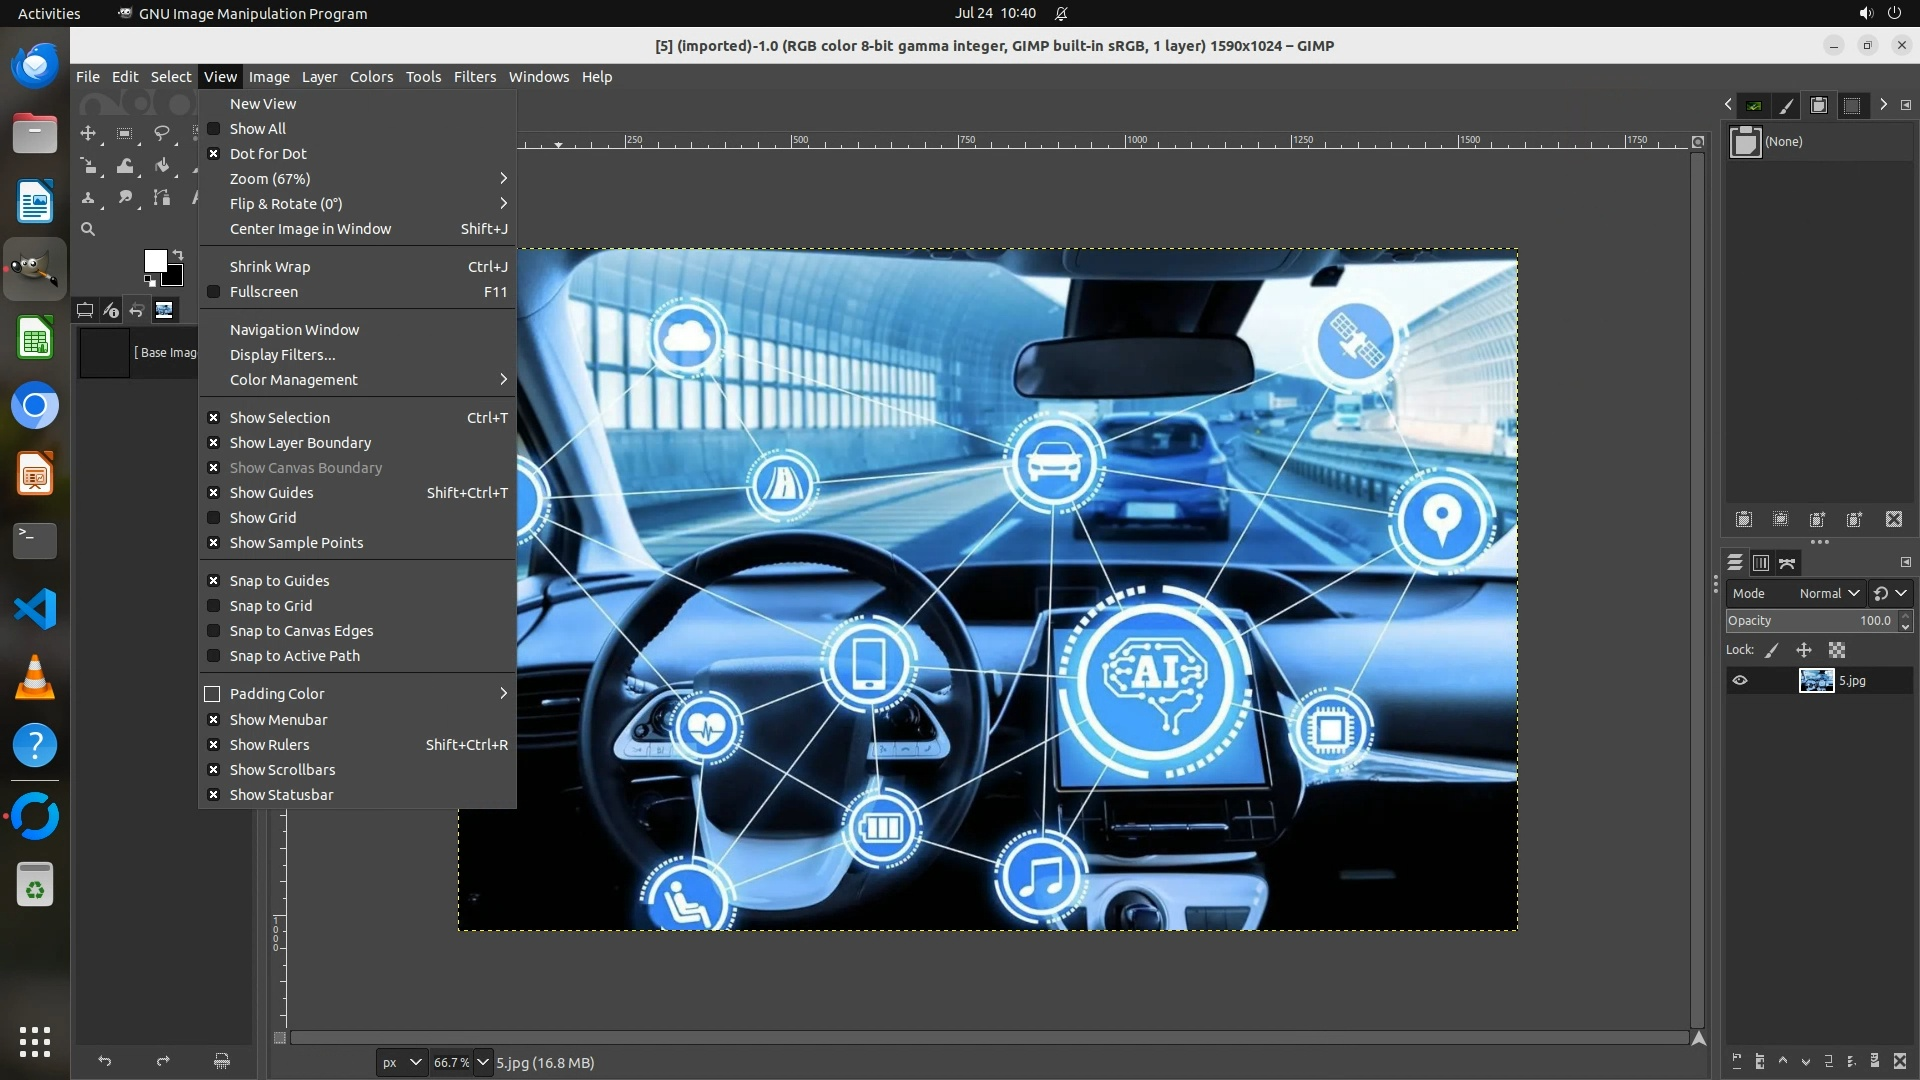Screen dimensions: 1920x1080
Task: Toggle Snap to Canvas Edges option
Action: 301,631
